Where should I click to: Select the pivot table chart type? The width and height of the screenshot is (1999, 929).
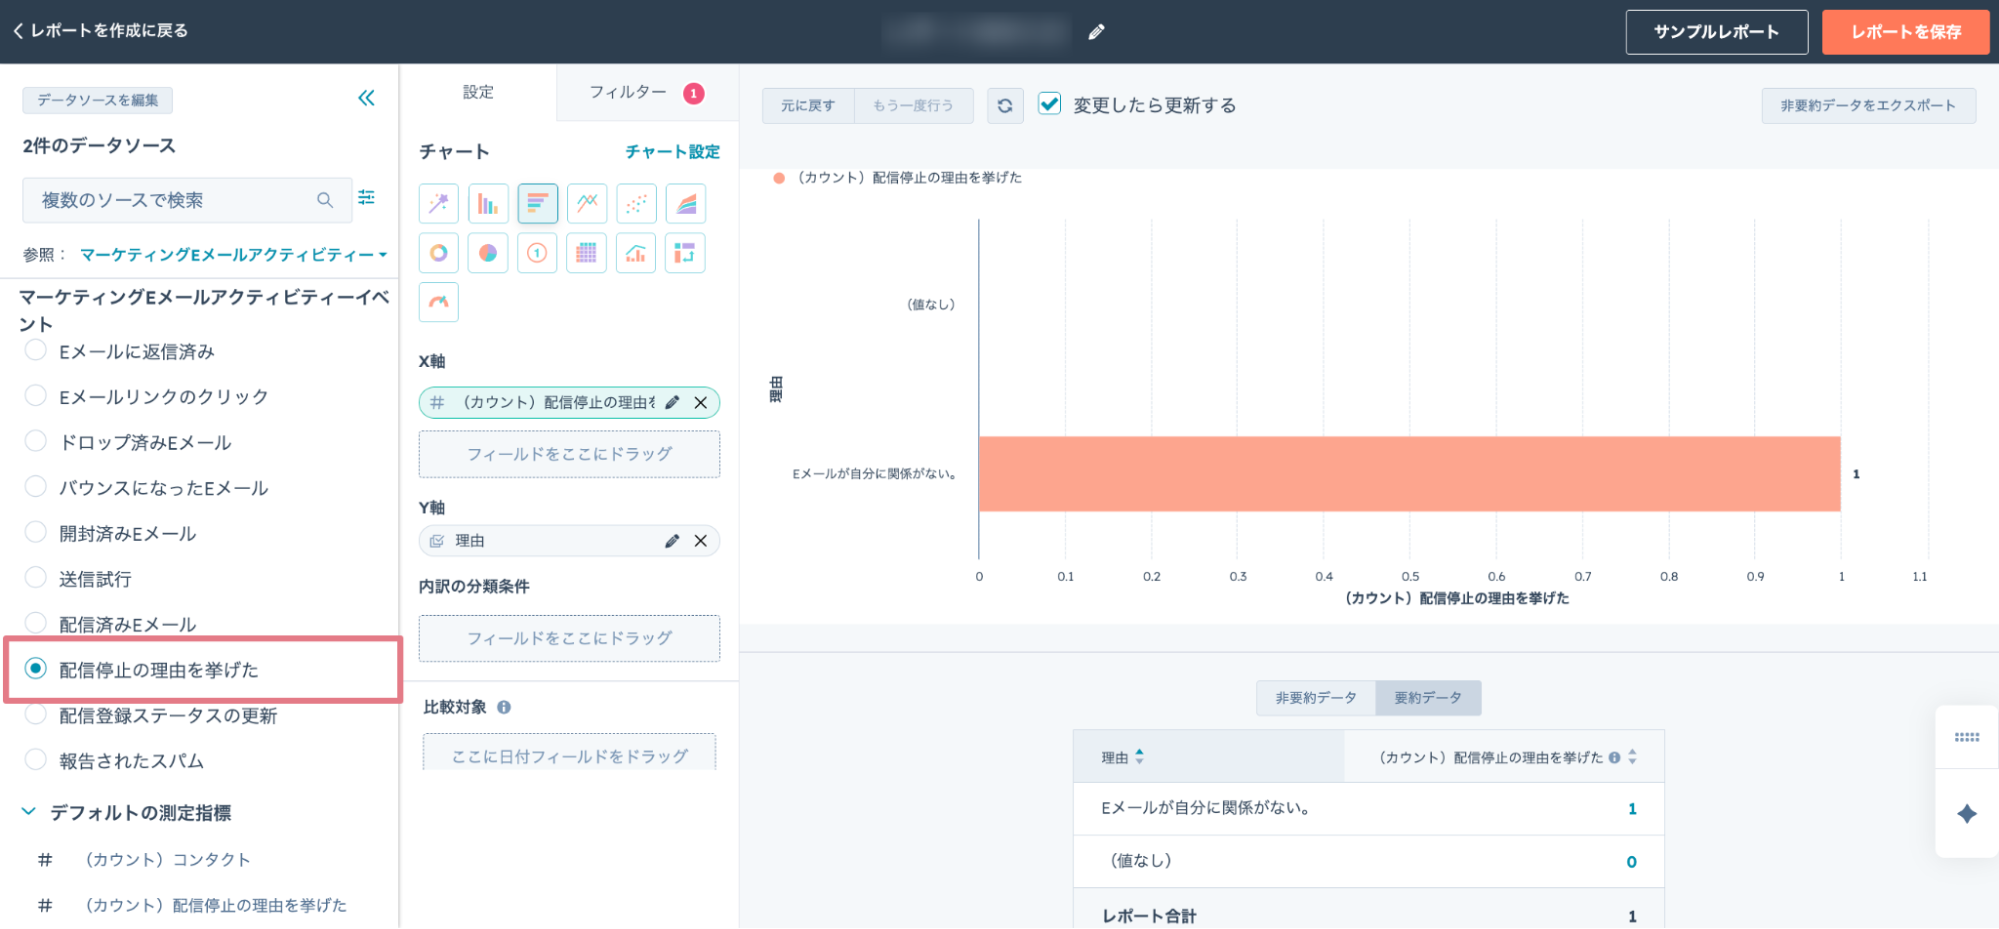click(686, 253)
